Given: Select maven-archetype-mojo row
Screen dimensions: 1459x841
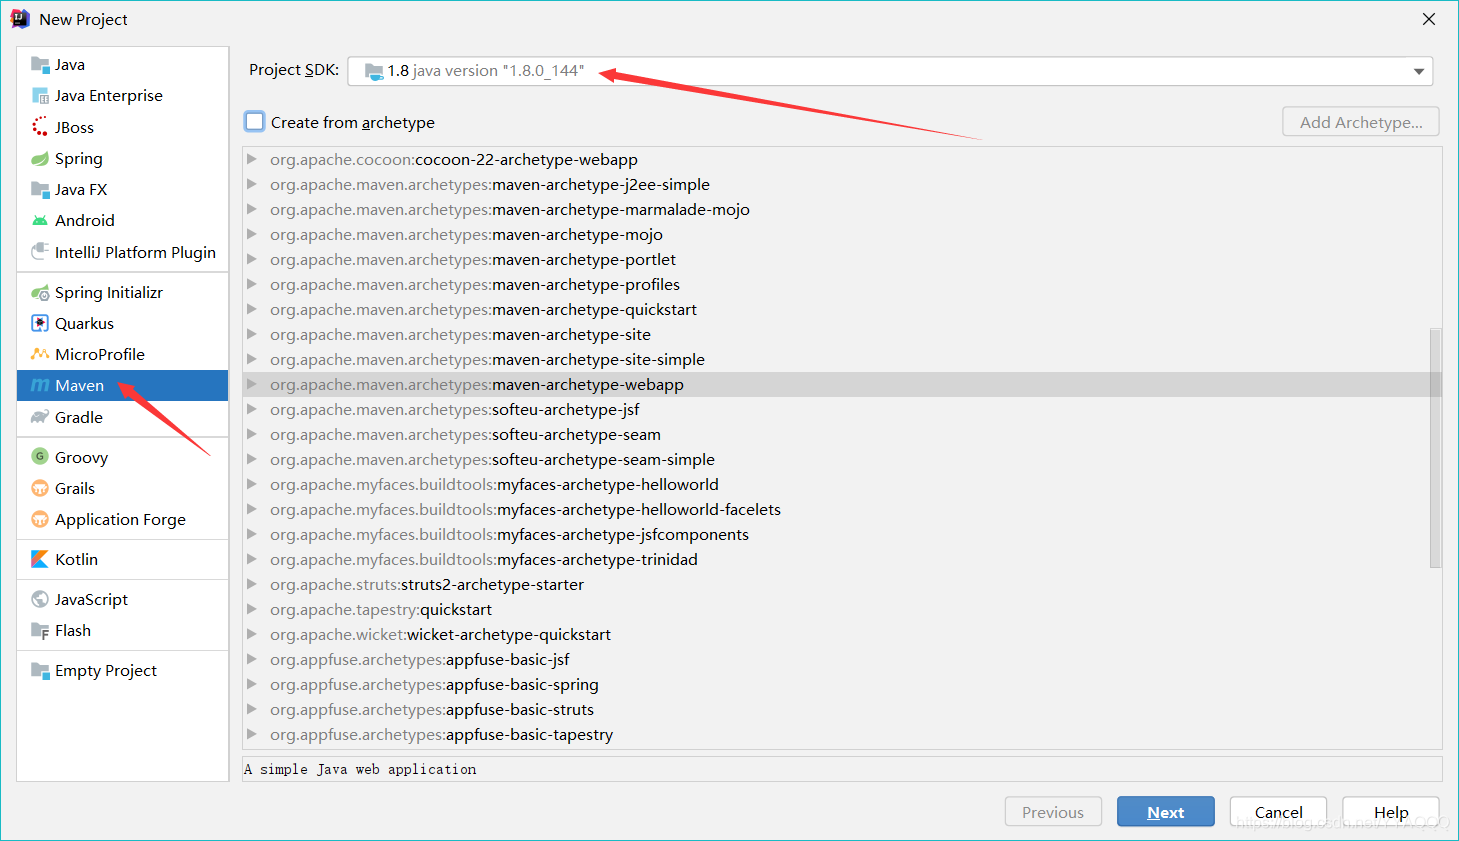Looking at the screenshot, I should coord(842,234).
